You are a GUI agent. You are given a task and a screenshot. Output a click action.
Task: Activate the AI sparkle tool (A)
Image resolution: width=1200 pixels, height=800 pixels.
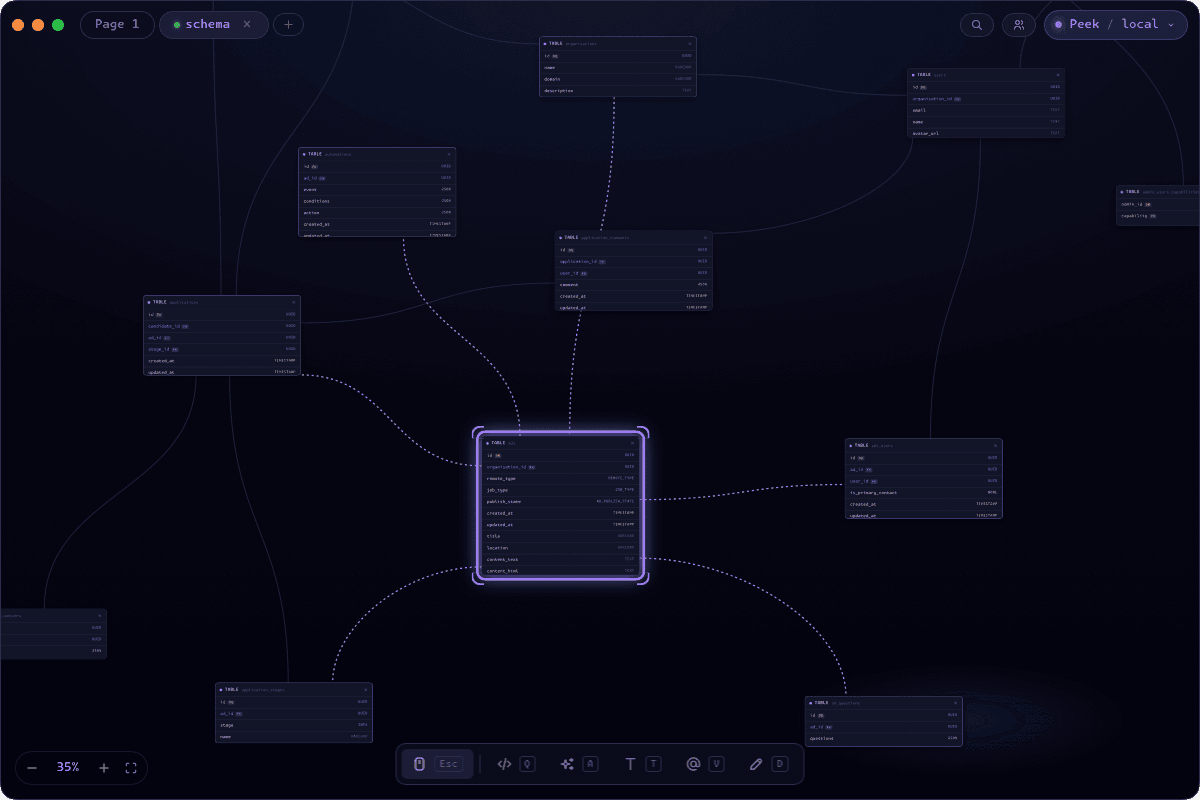click(580, 764)
